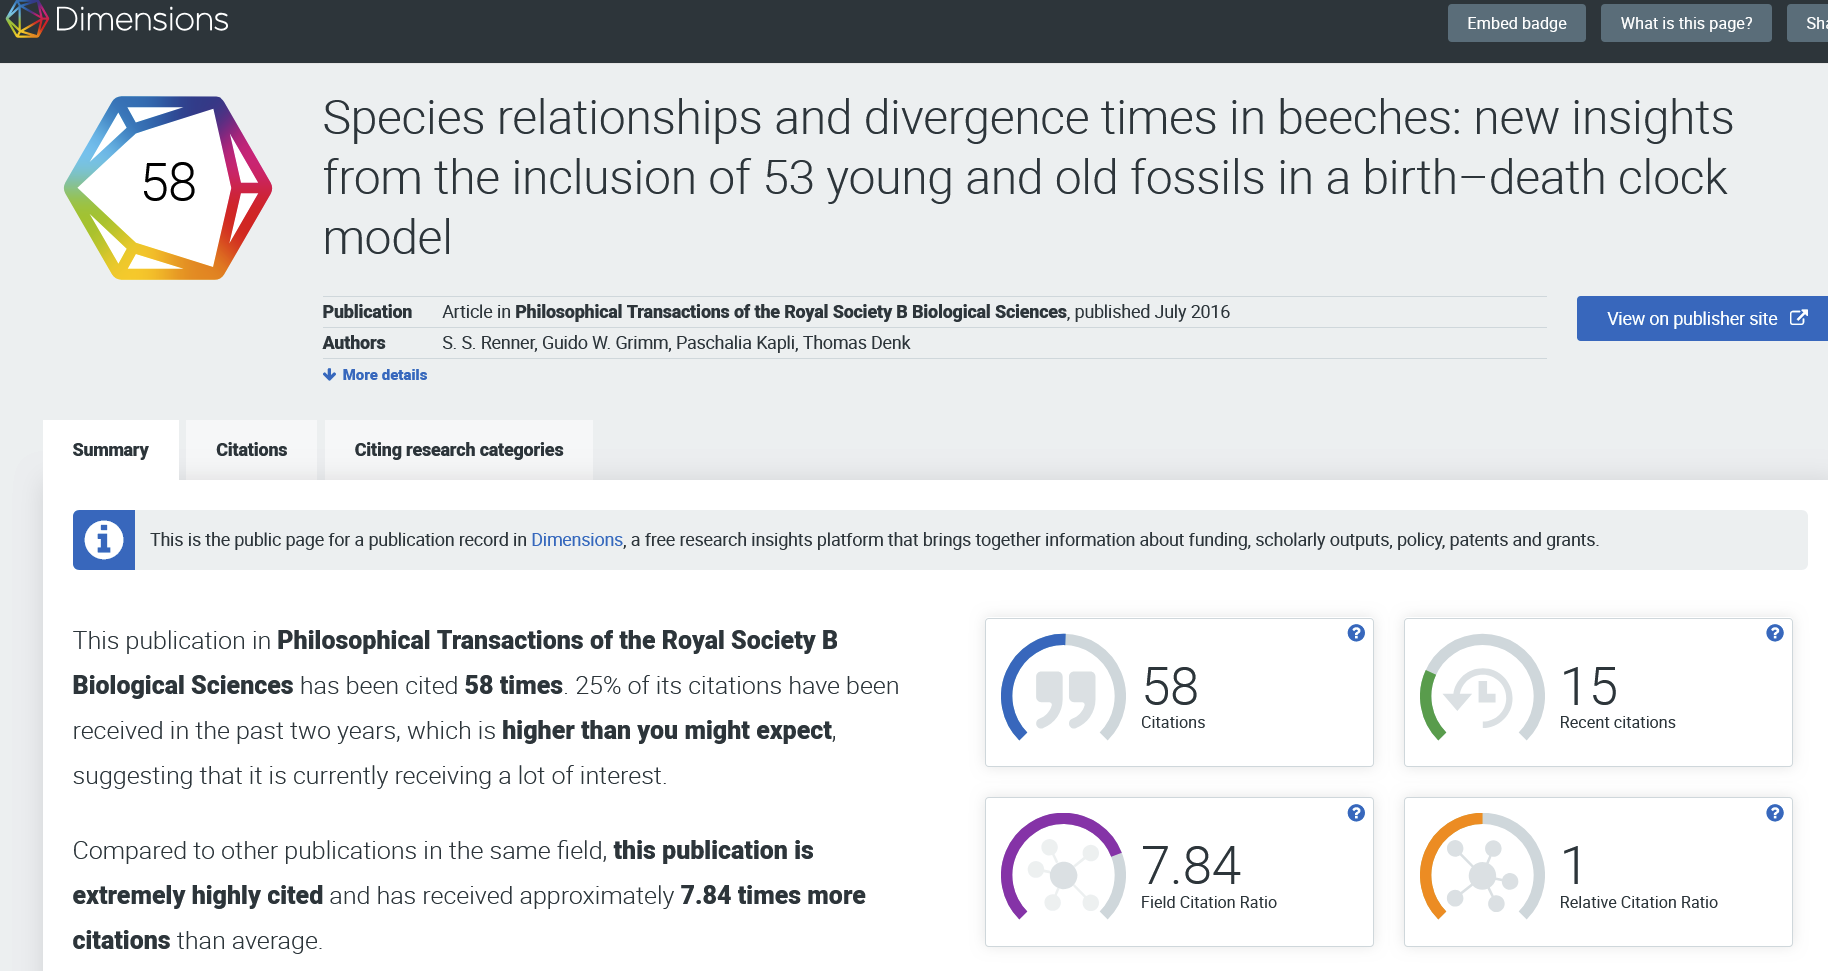
Task: Click external-link icon on publisher button
Action: 1799,318
